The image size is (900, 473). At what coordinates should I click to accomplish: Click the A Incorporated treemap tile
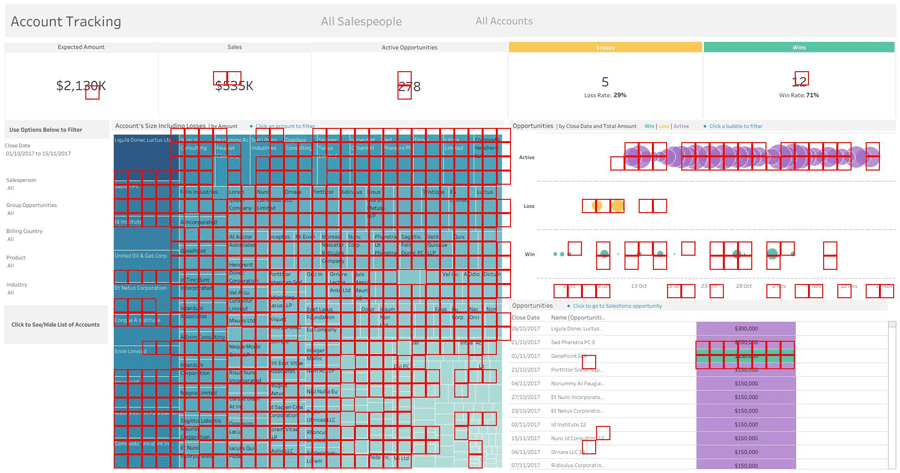(204, 232)
